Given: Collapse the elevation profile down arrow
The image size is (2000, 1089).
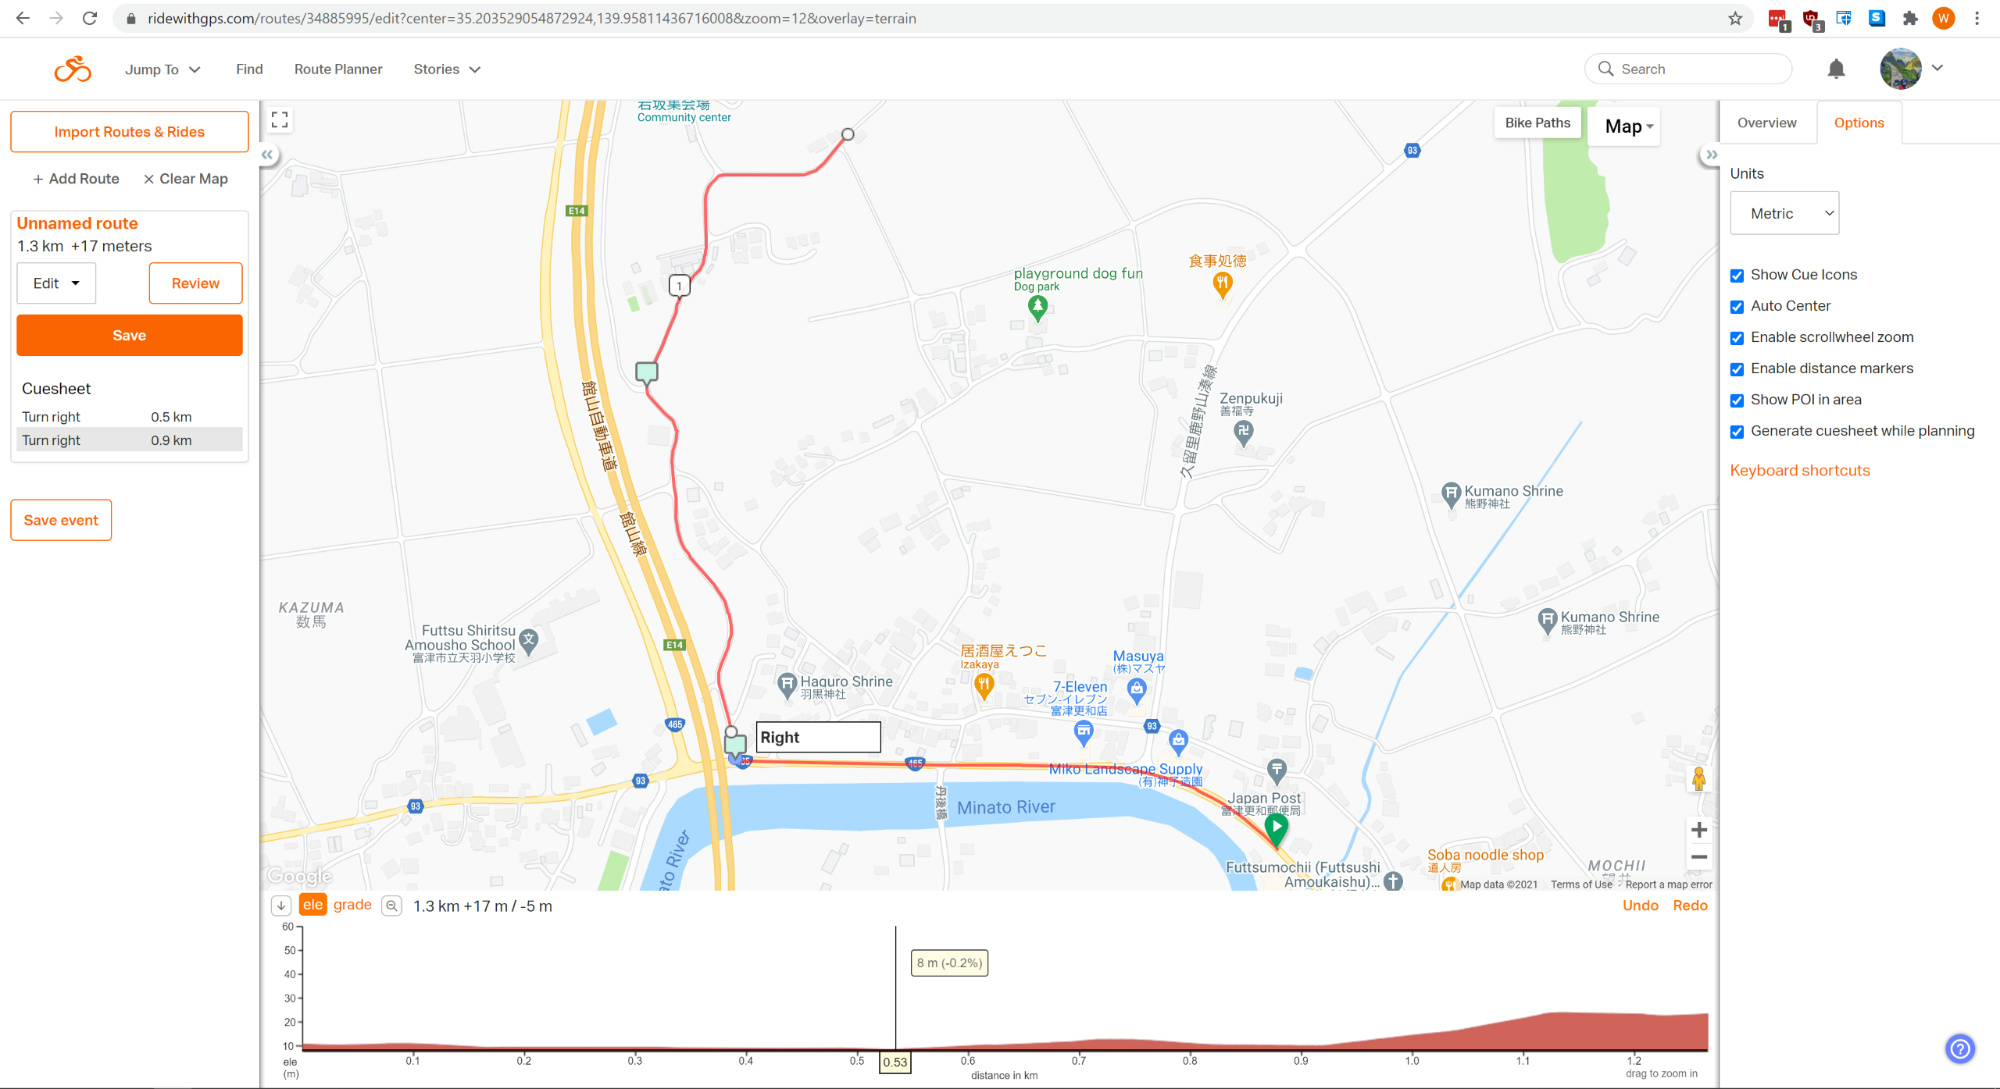Looking at the screenshot, I should point(281,906).
